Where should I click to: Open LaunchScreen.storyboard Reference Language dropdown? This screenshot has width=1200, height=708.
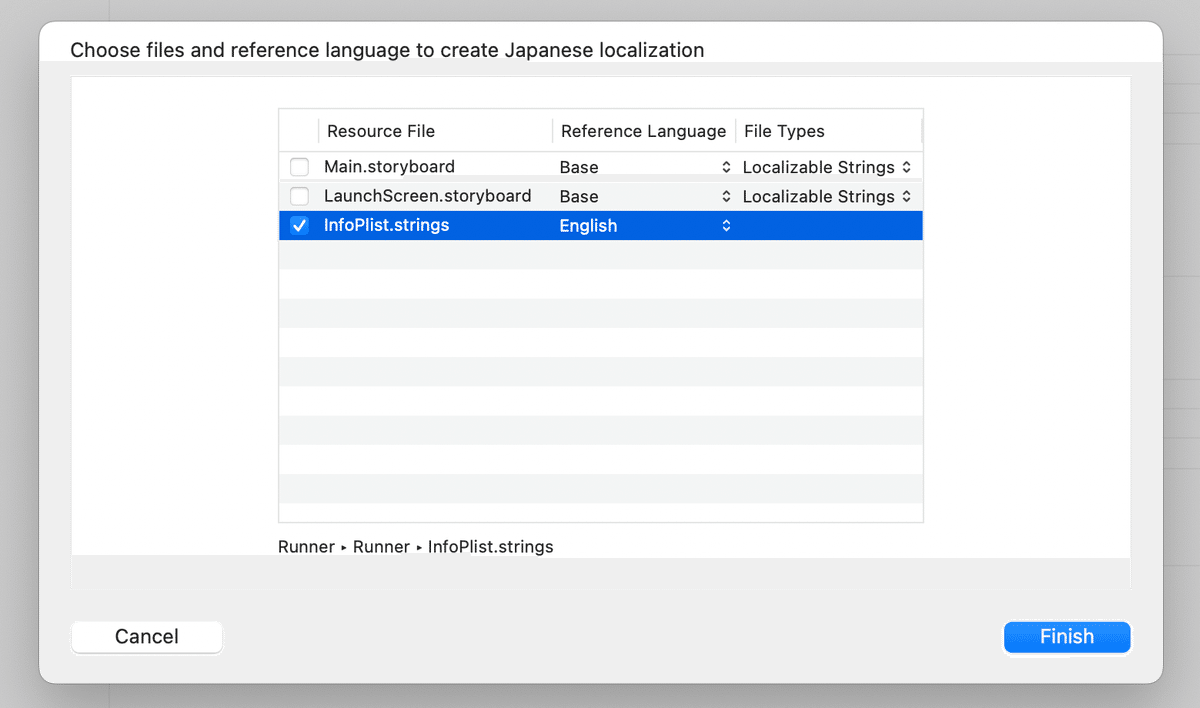click(x=645, y=196)
